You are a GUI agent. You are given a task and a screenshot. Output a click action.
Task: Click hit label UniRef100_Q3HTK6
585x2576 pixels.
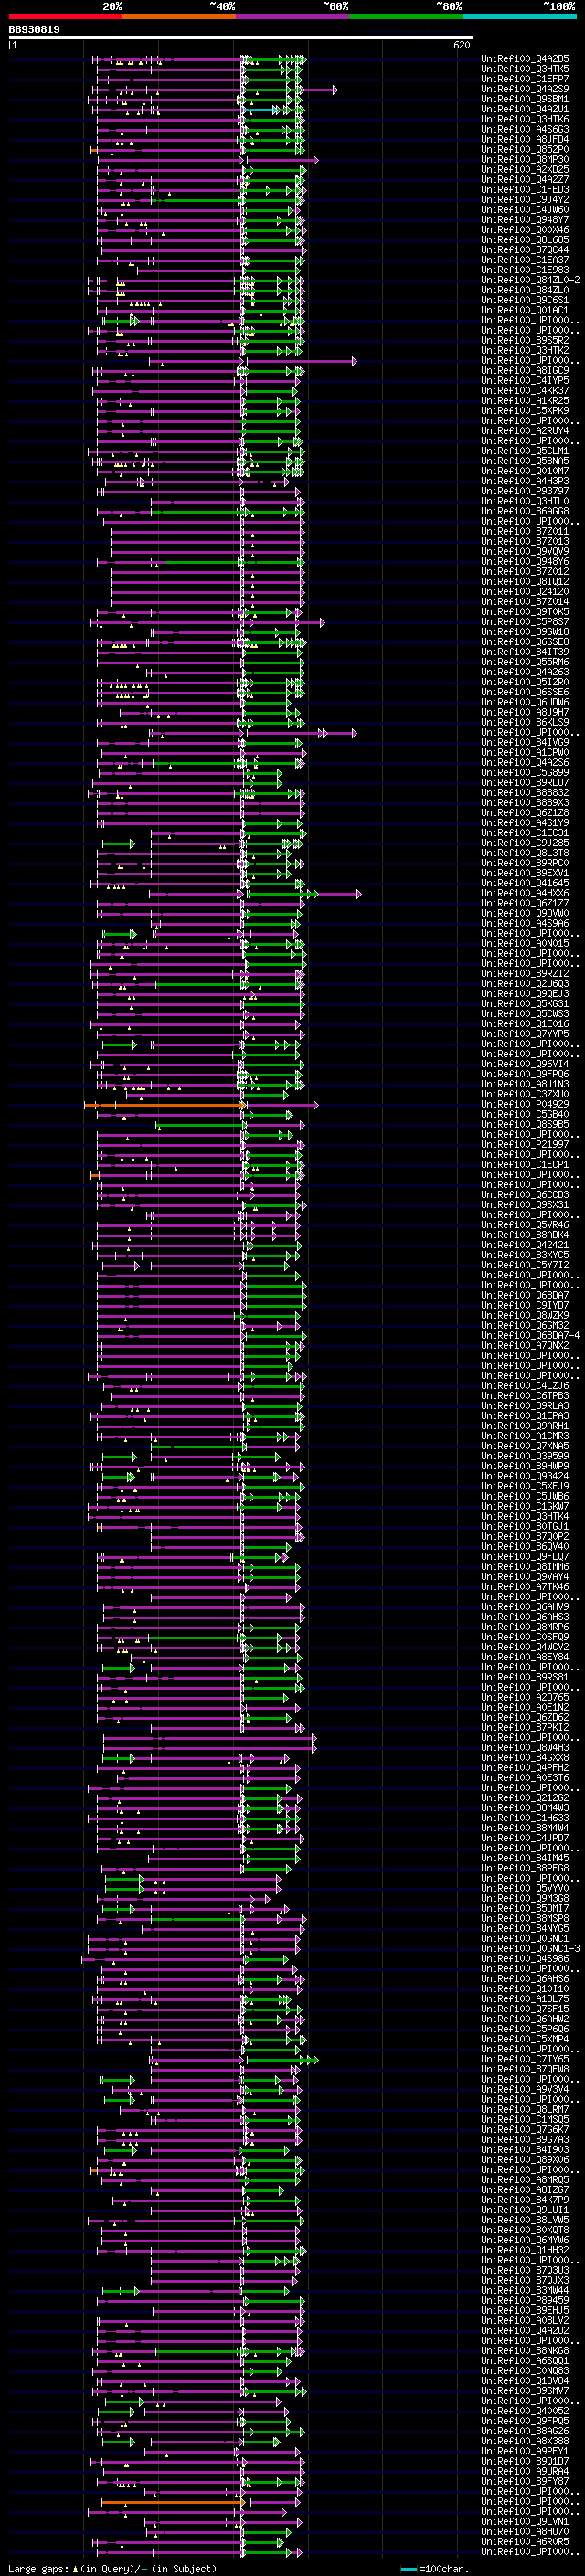[x=525, y=119]
